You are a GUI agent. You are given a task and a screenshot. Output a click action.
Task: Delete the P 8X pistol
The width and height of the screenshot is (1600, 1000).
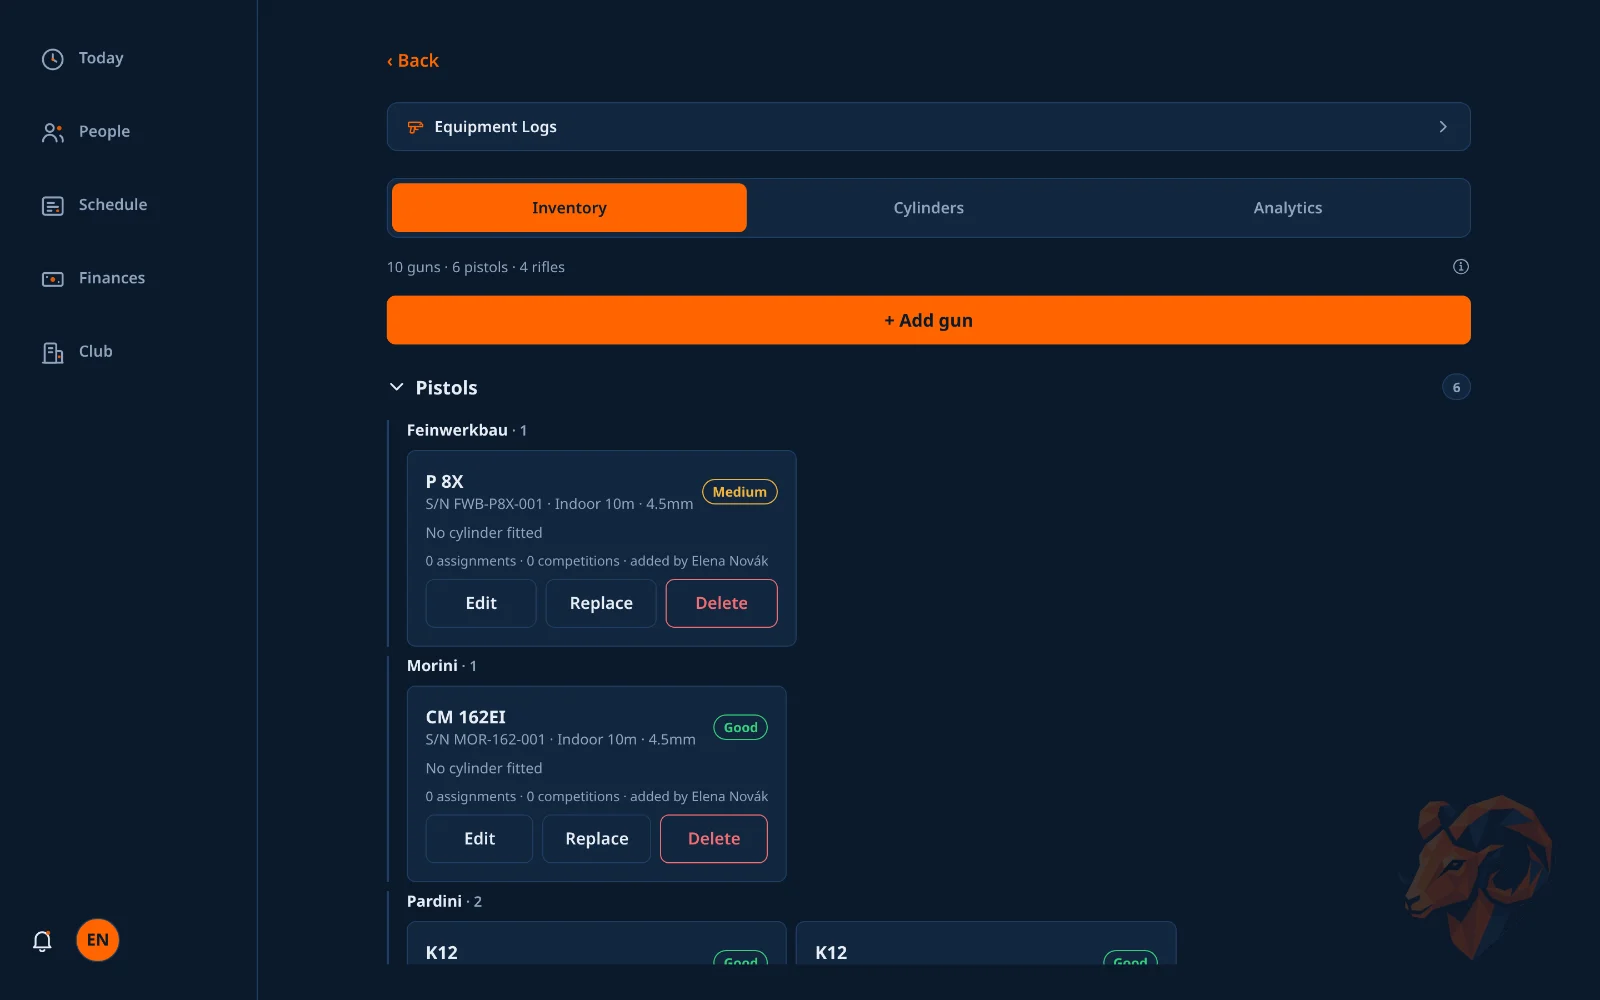pyautogui.click(x=722, y=603)
